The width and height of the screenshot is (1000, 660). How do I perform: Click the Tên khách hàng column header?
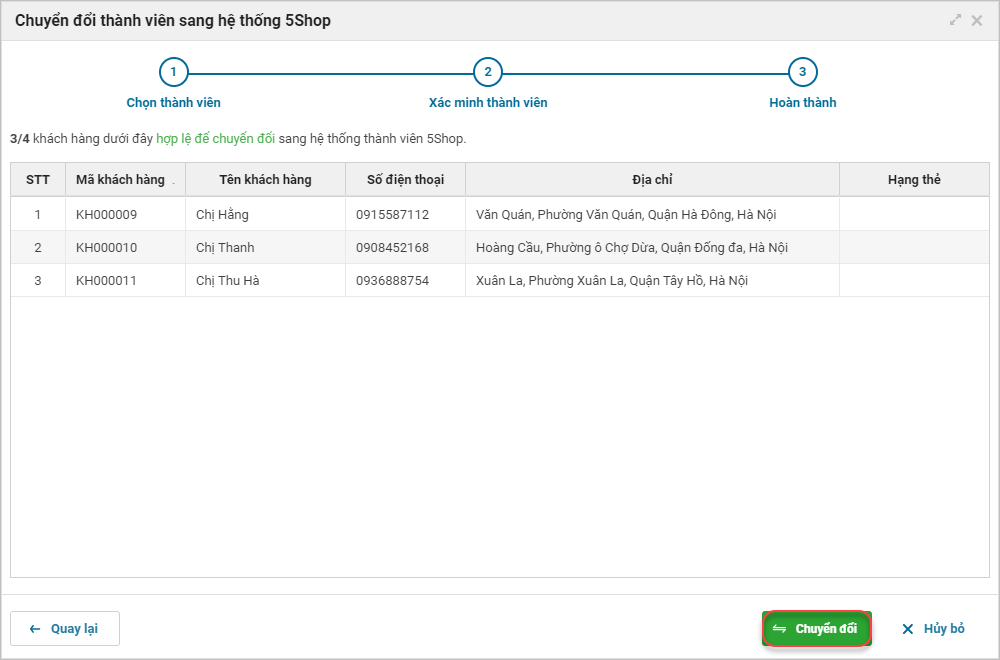[x=265, y=180]
